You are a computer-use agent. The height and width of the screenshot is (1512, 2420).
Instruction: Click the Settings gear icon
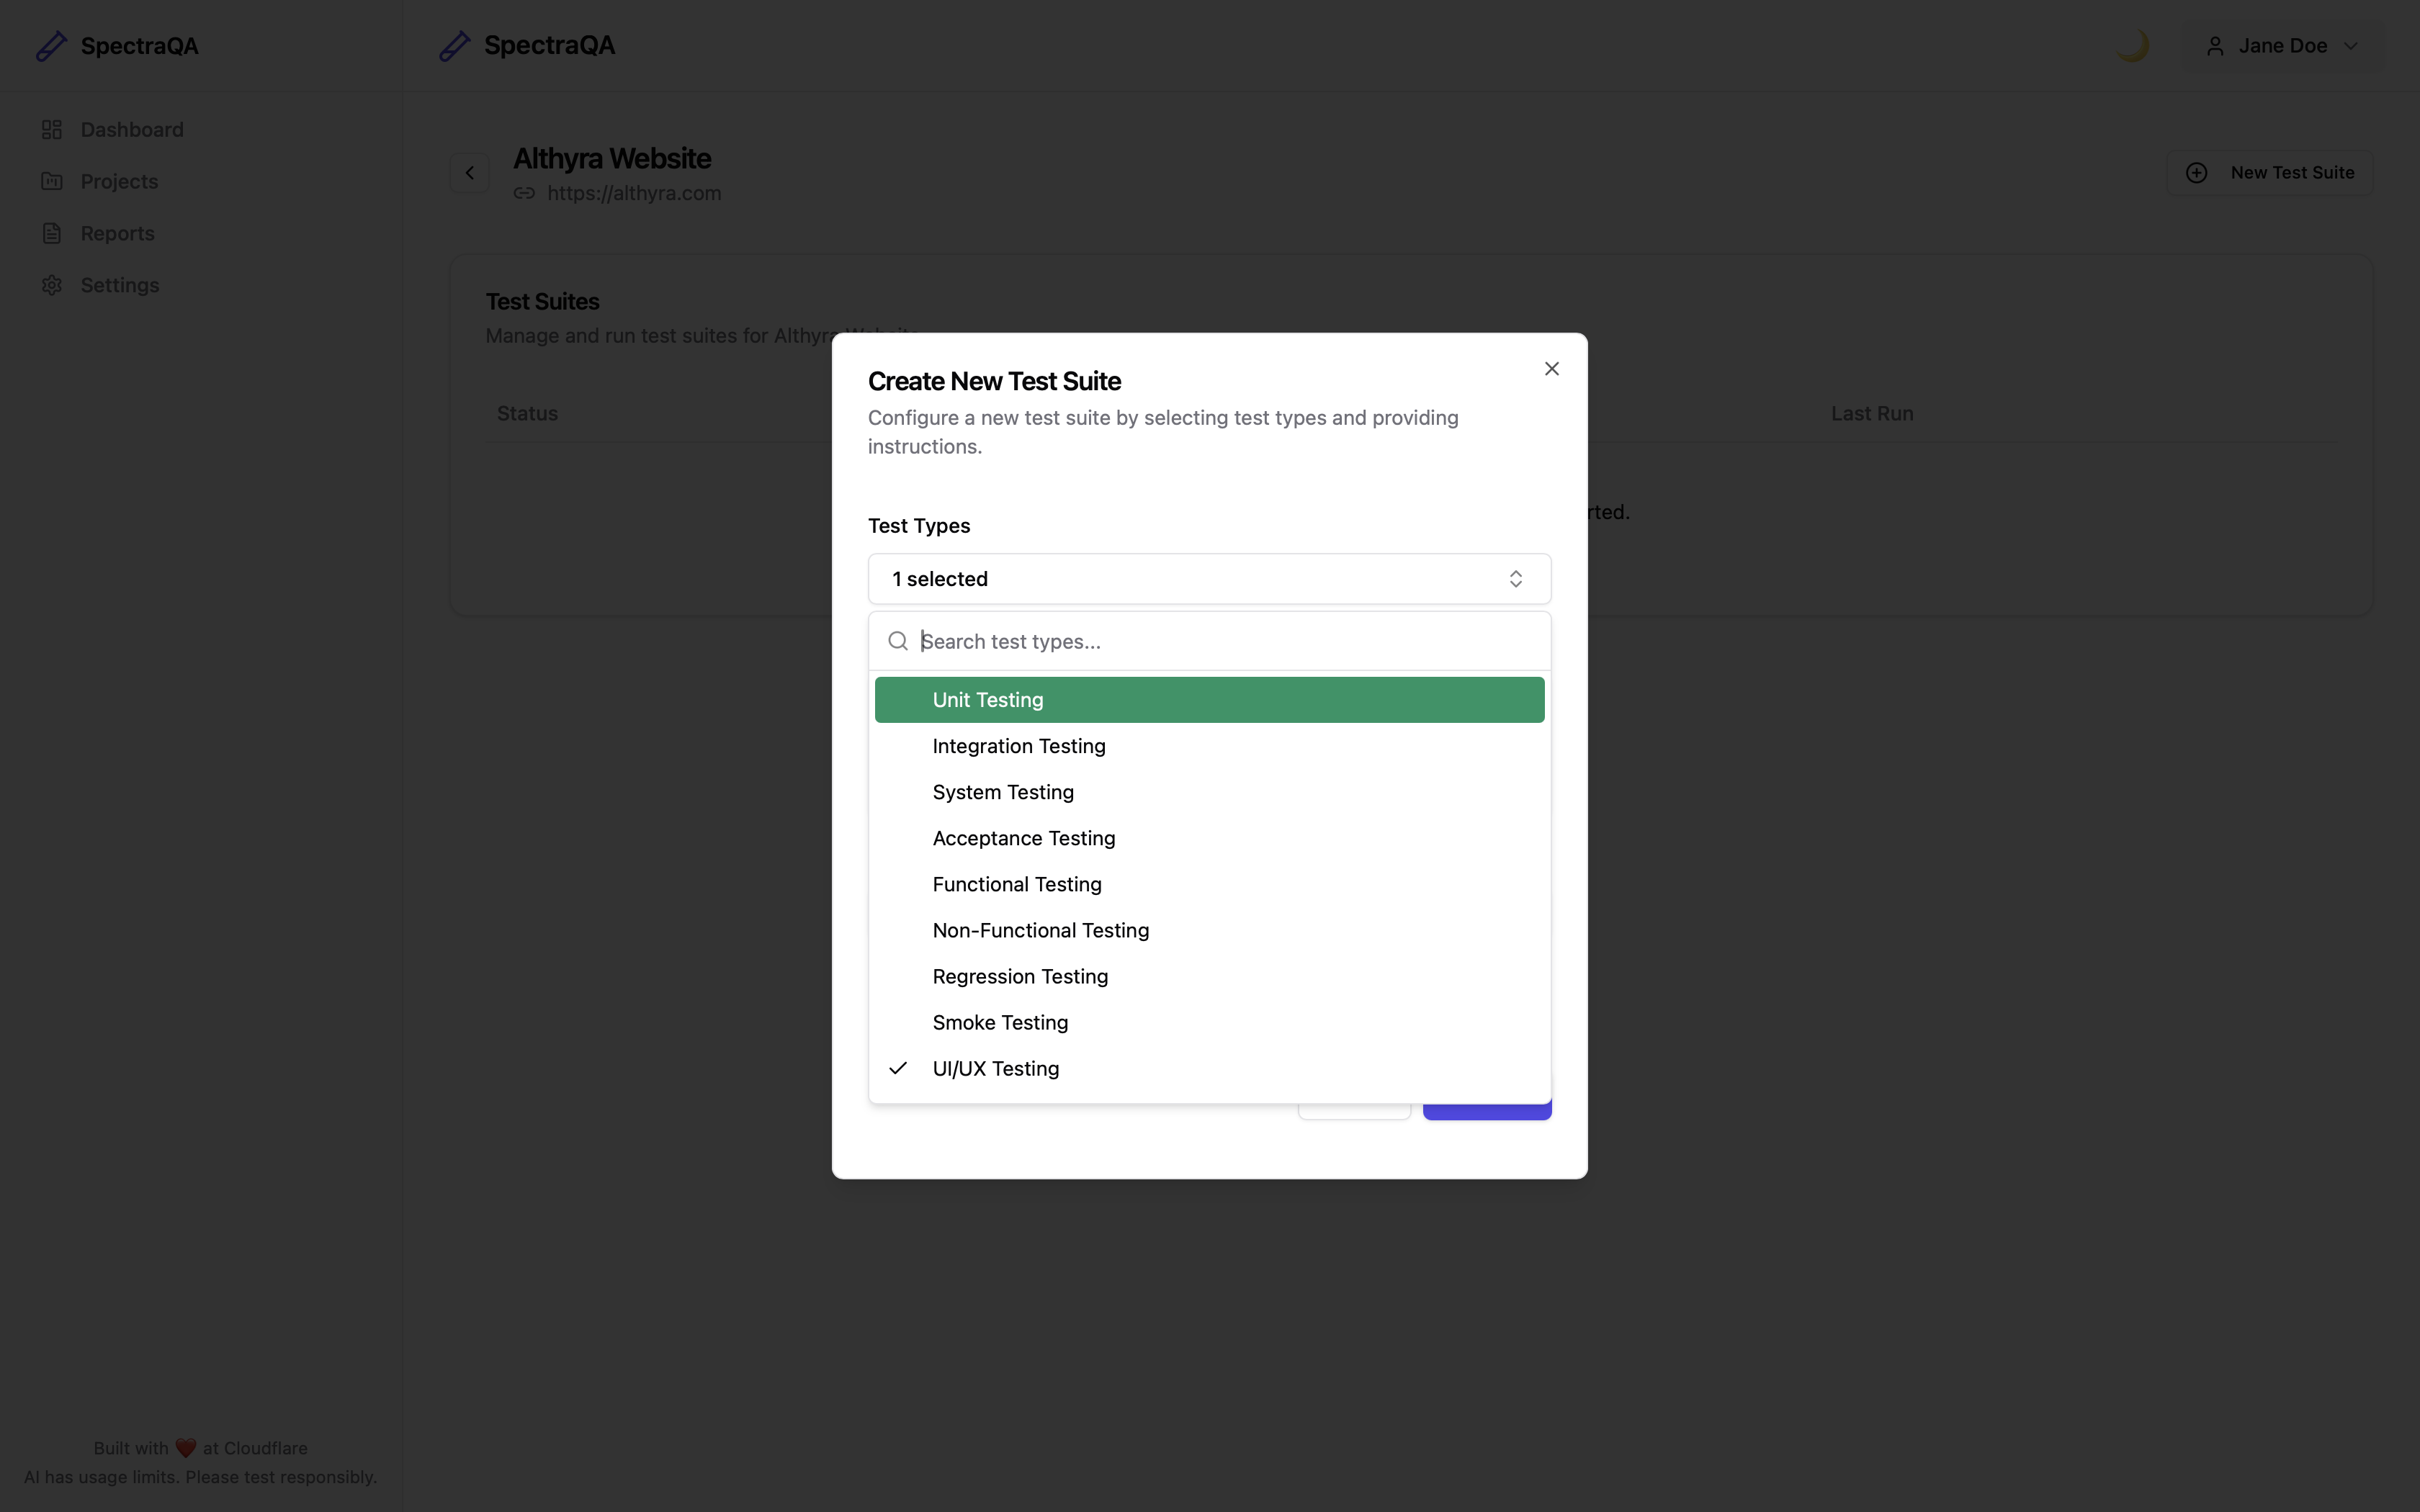point(52,285)
